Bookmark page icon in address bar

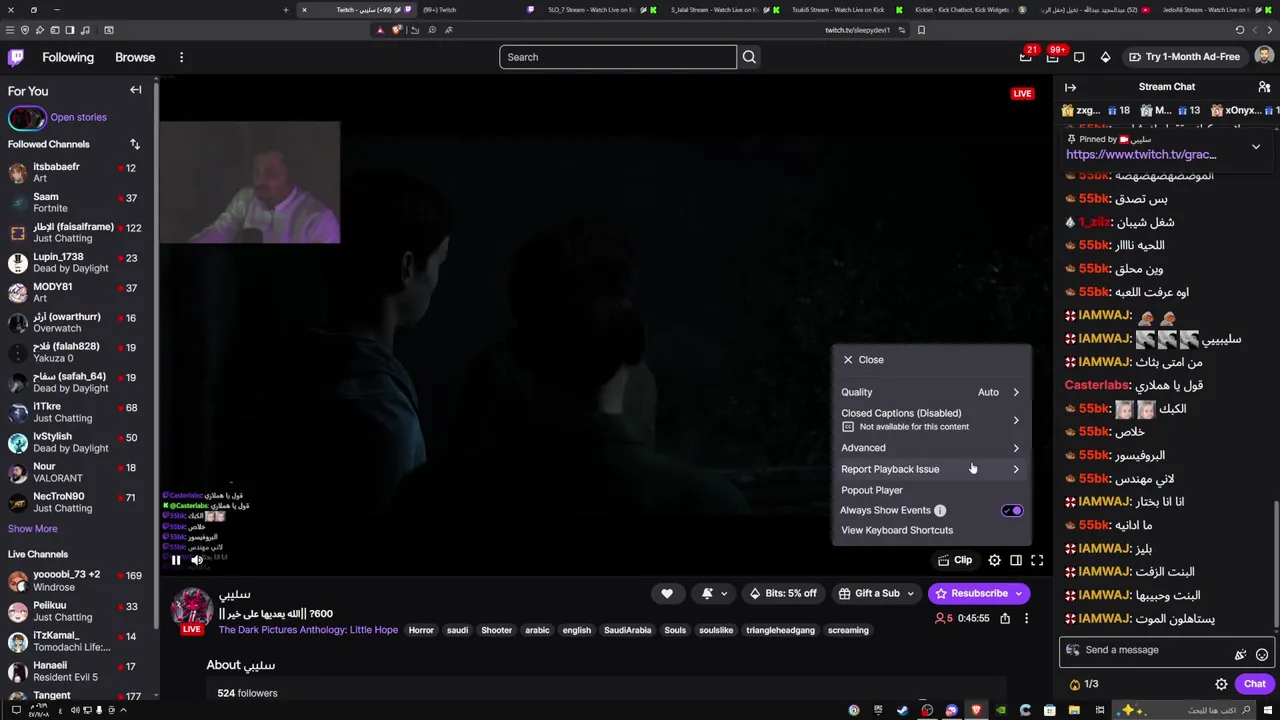click(x=921, y=30)
